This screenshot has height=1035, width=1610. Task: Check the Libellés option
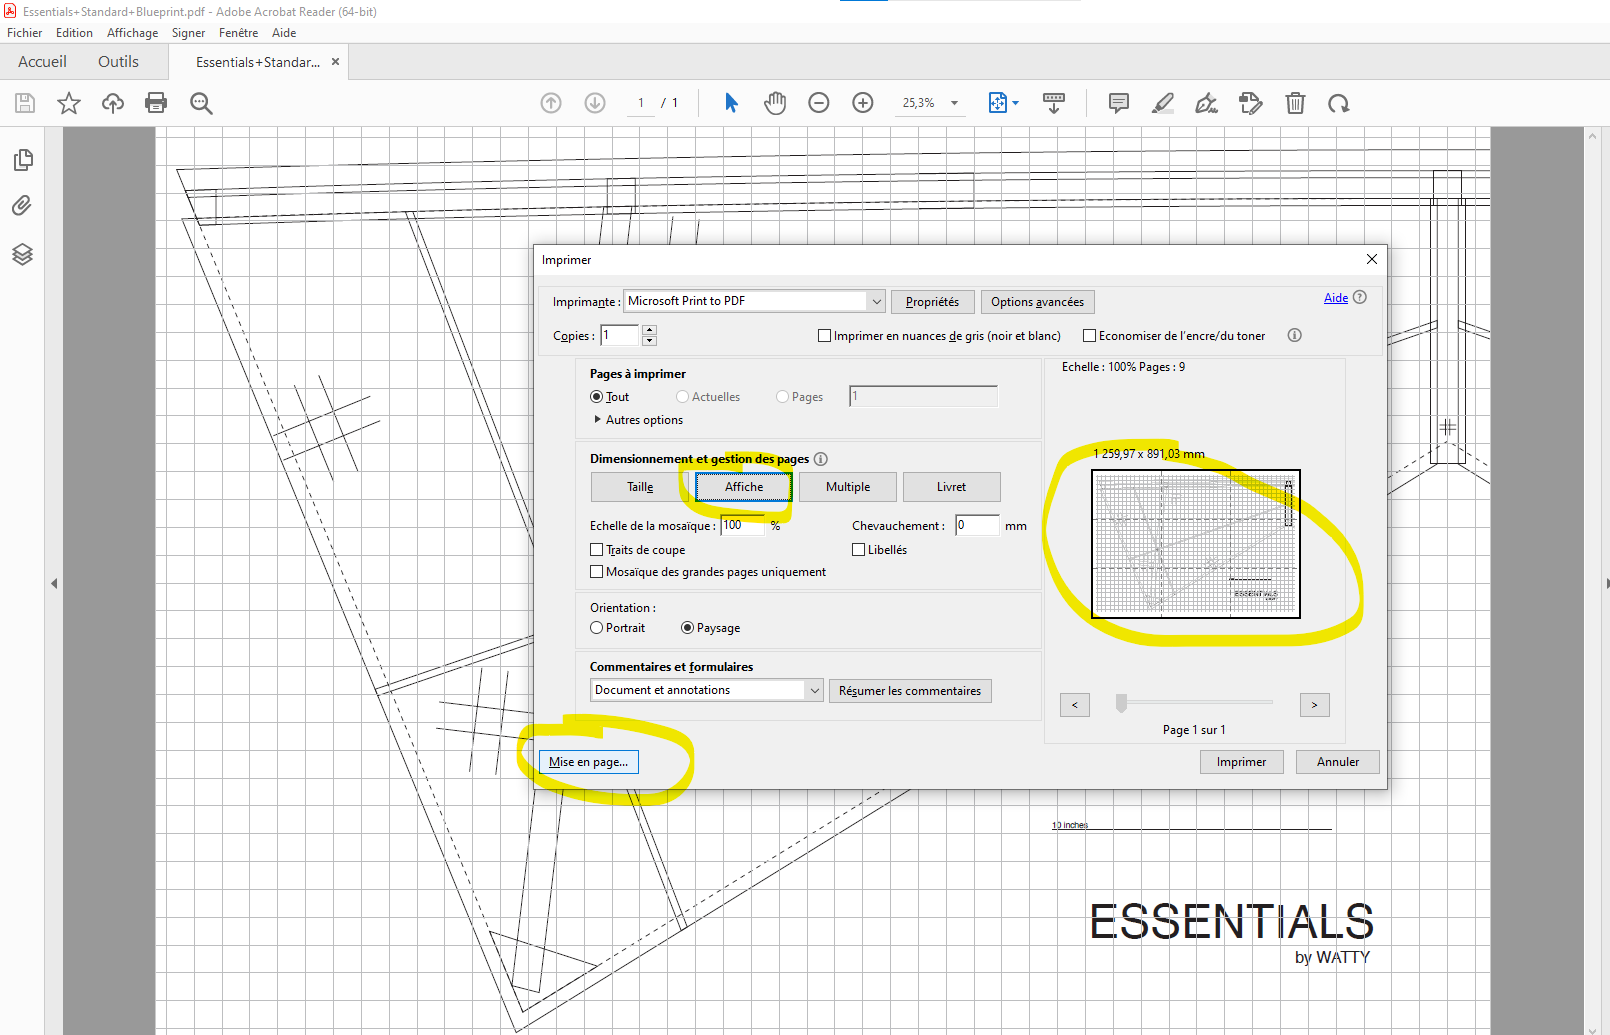(x=859, y=550)
